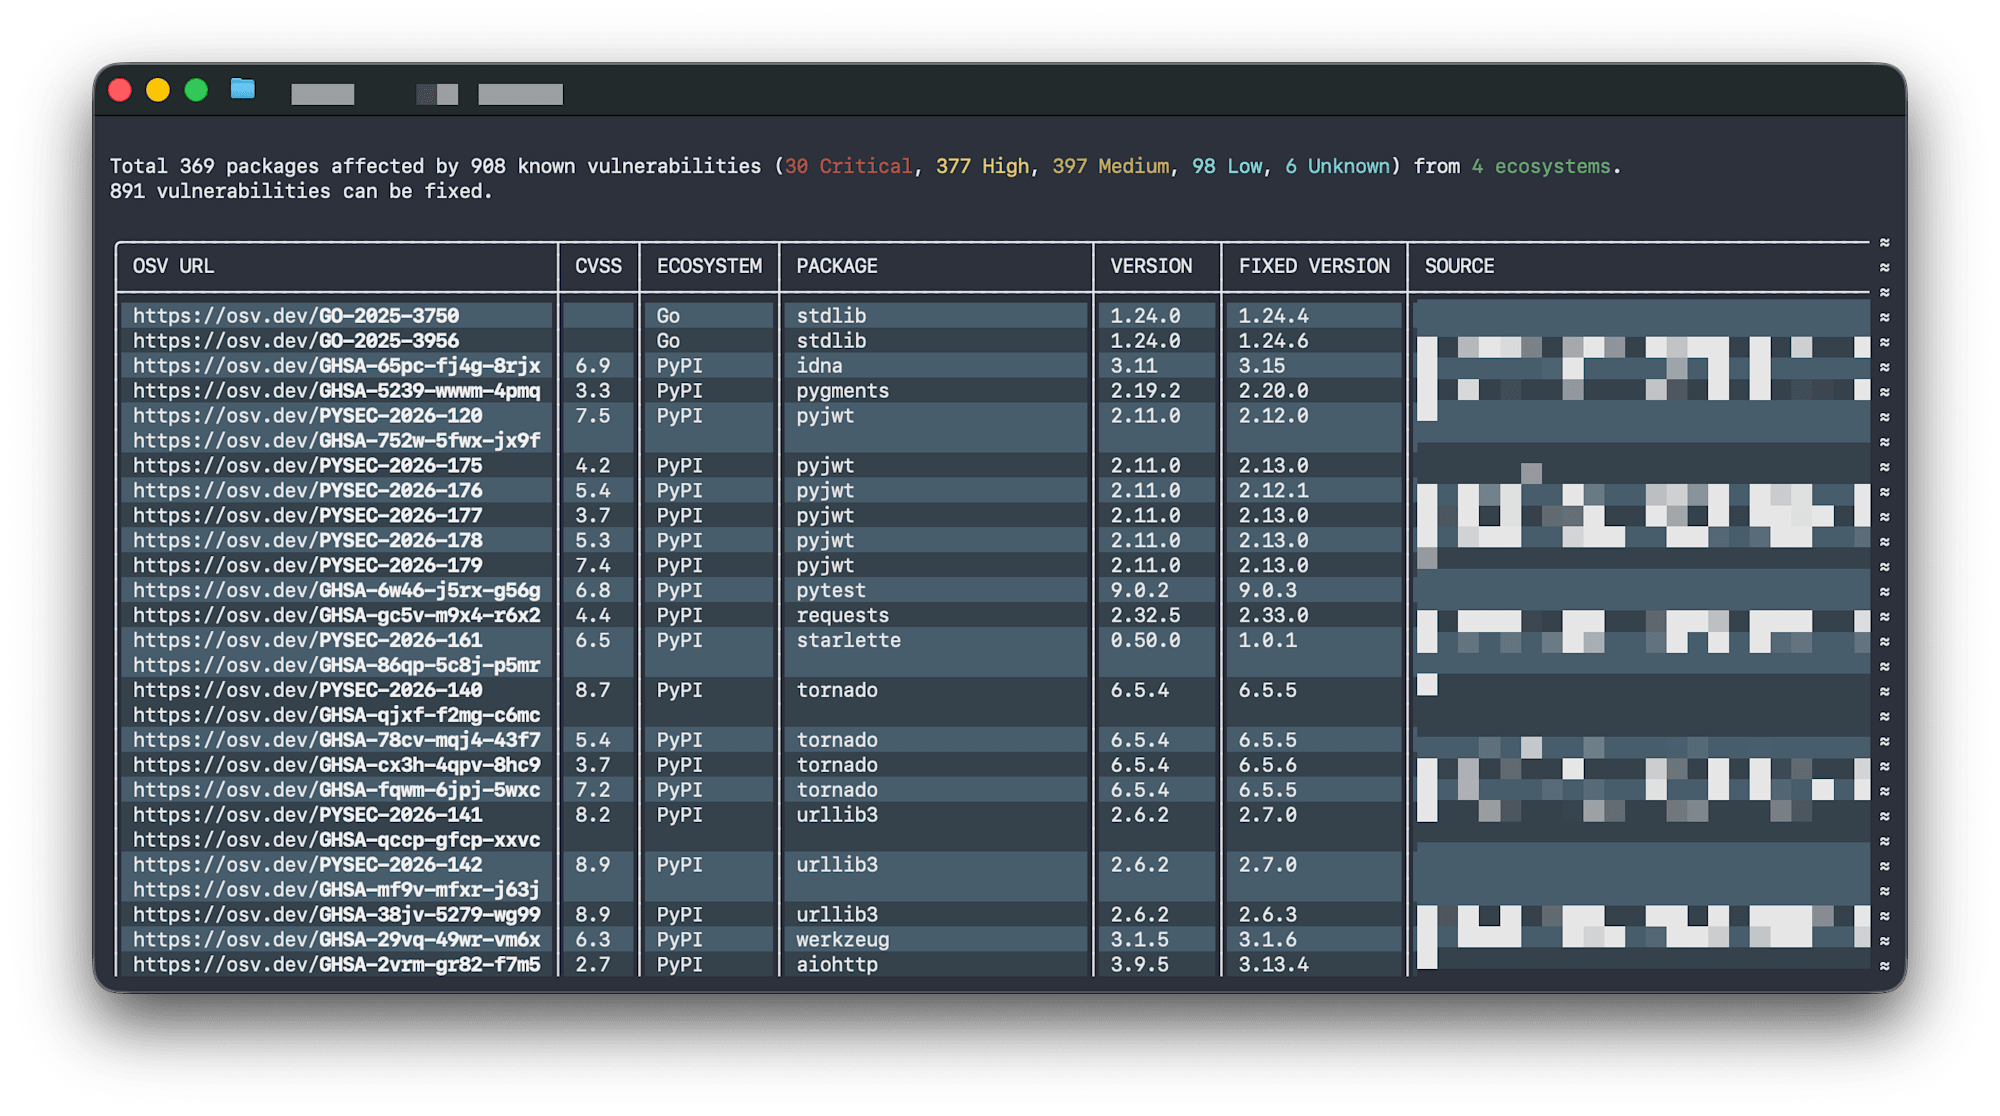Click version 9.0.2 of pytest
Image resolution: width=2000 pixels, height=1116 pixels.
point(1139,591)
